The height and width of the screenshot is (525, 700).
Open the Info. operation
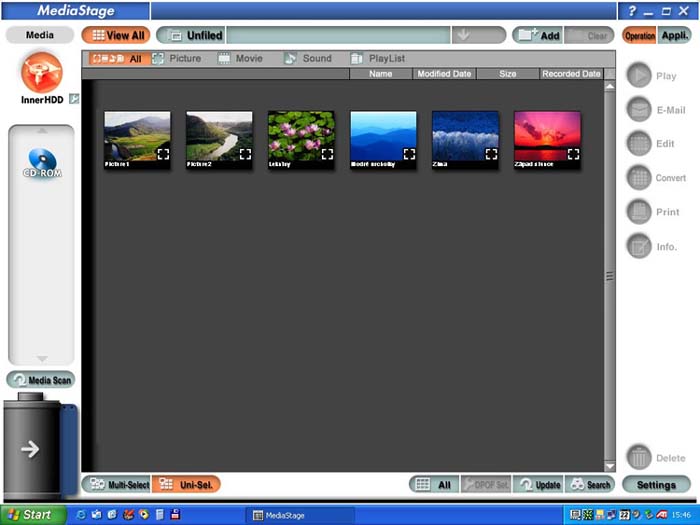pyautogui.click(x=640, y=246)
